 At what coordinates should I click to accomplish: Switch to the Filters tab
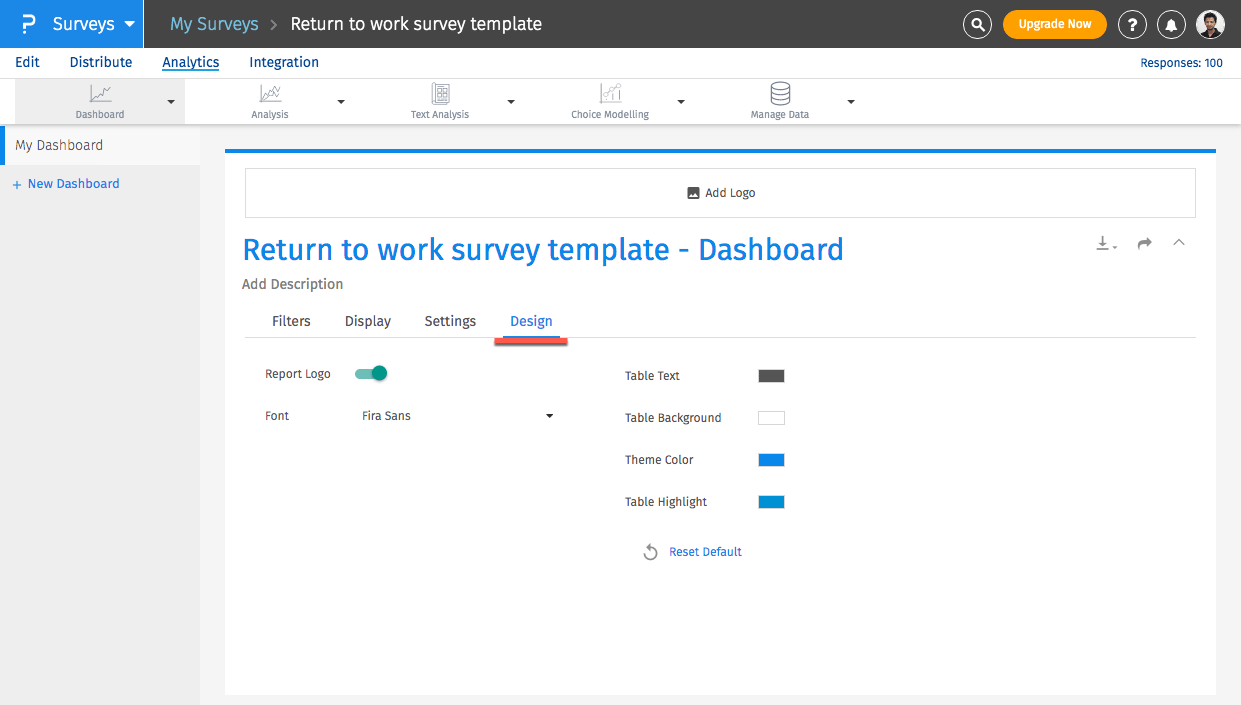pyautogui.click(x=291, y=321)
